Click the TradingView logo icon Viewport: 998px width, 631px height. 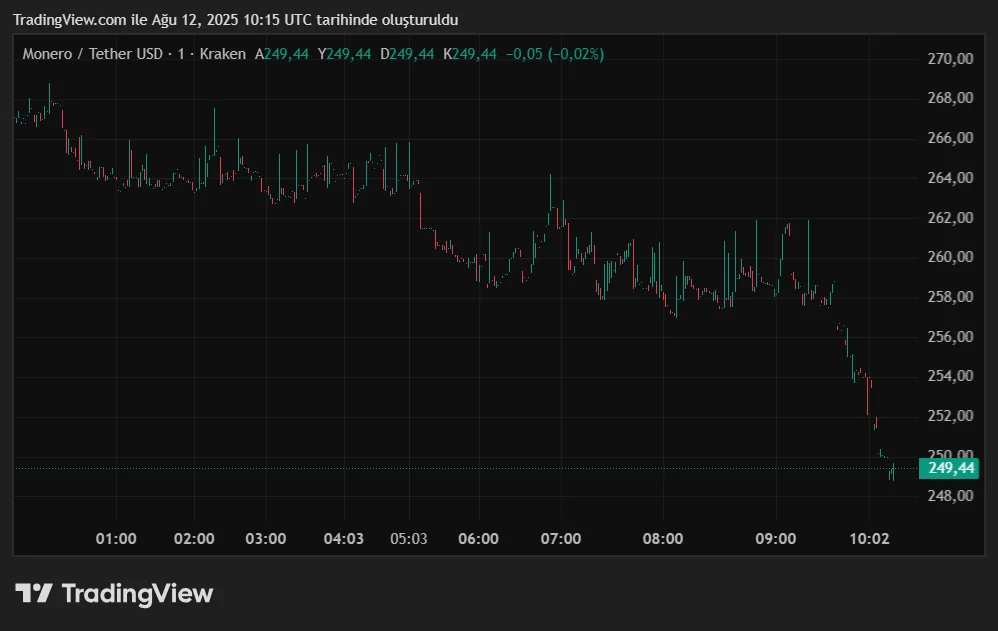[x=34, y=593]
